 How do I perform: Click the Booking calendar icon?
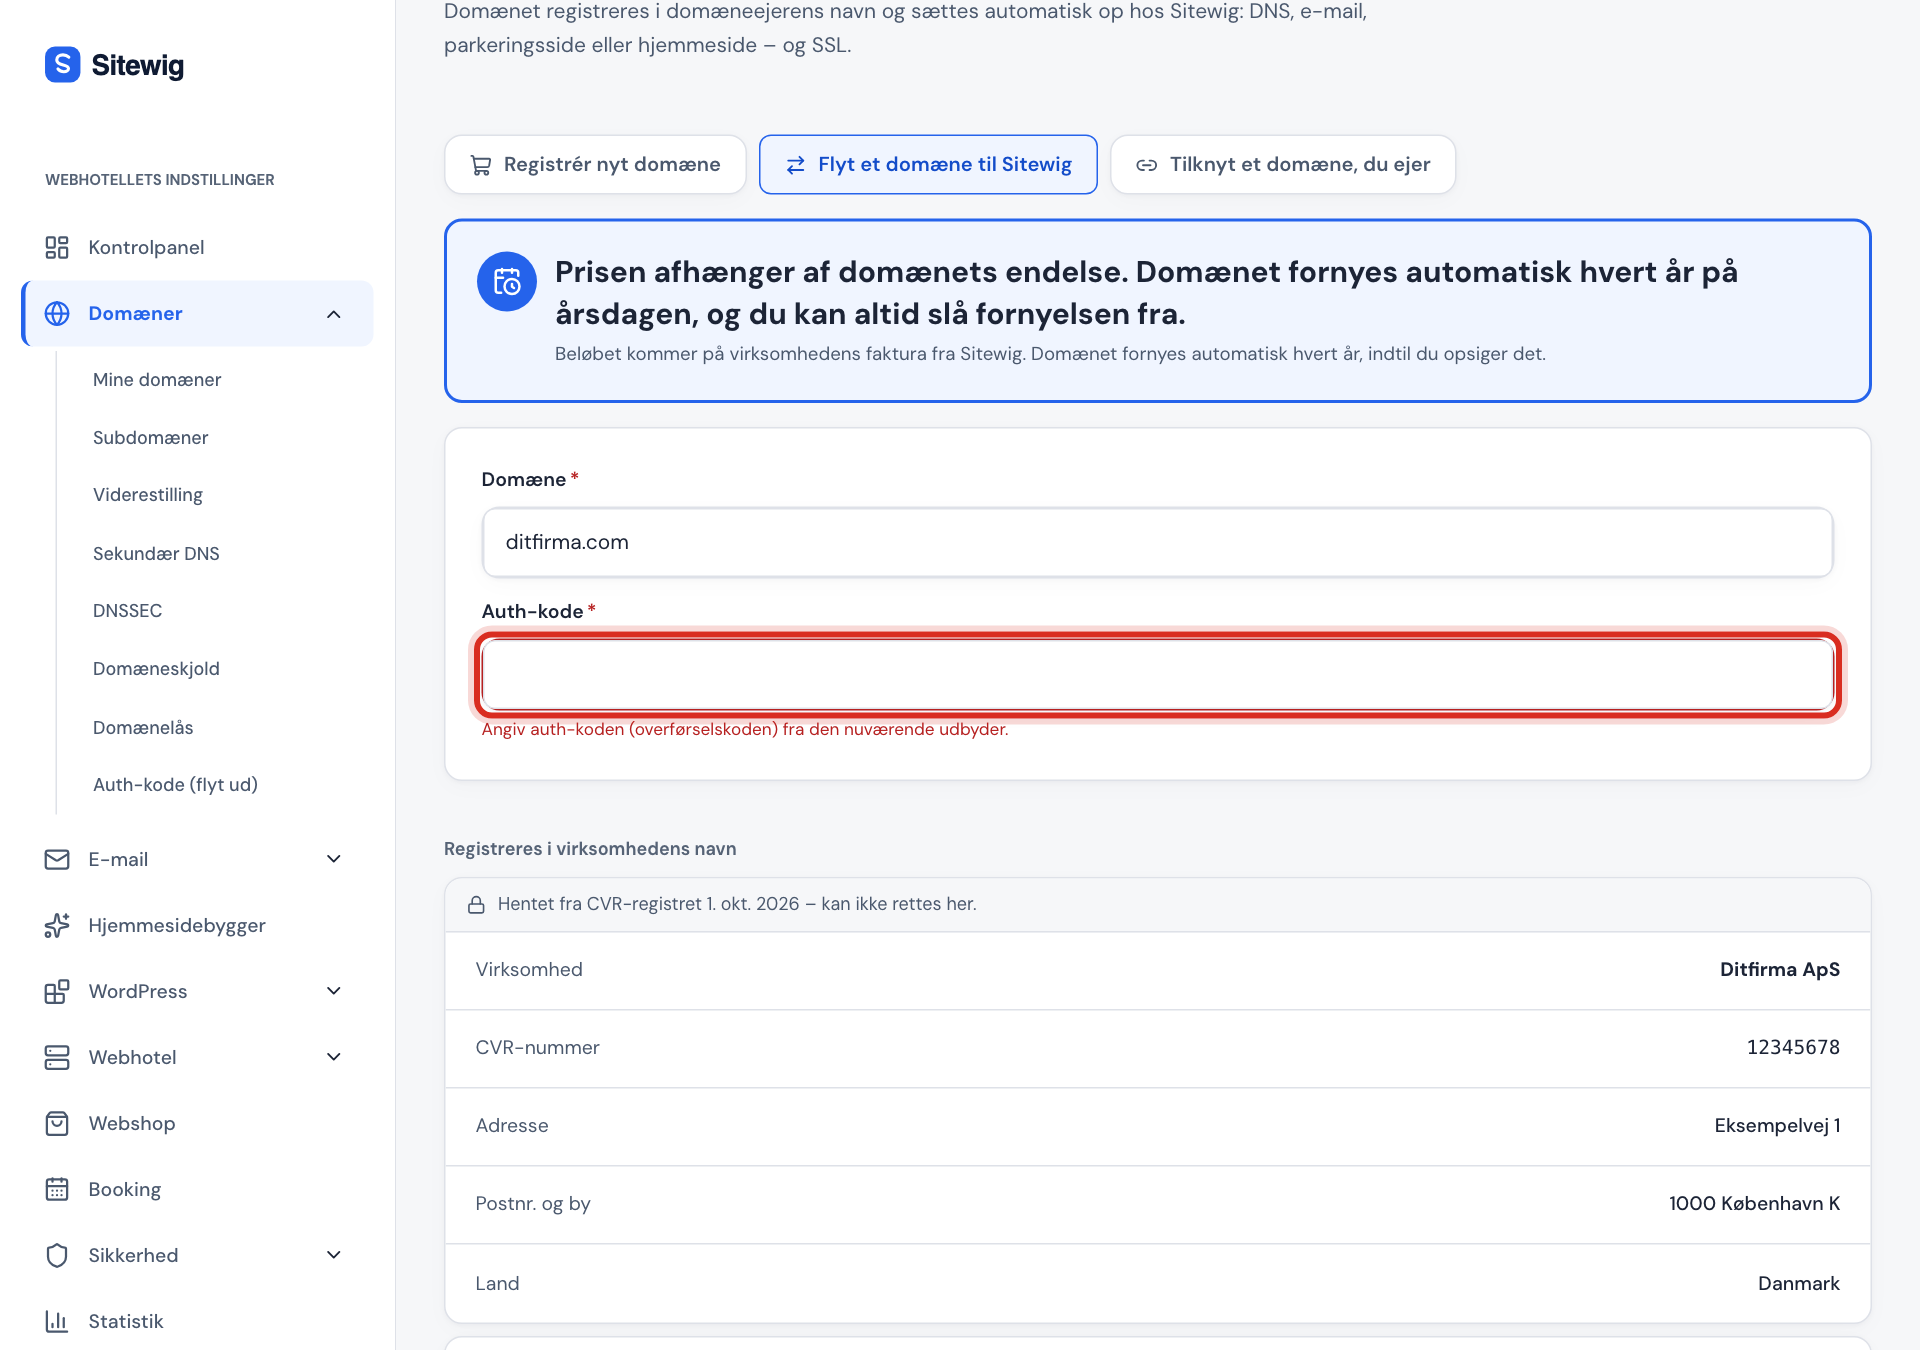(57, 1189)
